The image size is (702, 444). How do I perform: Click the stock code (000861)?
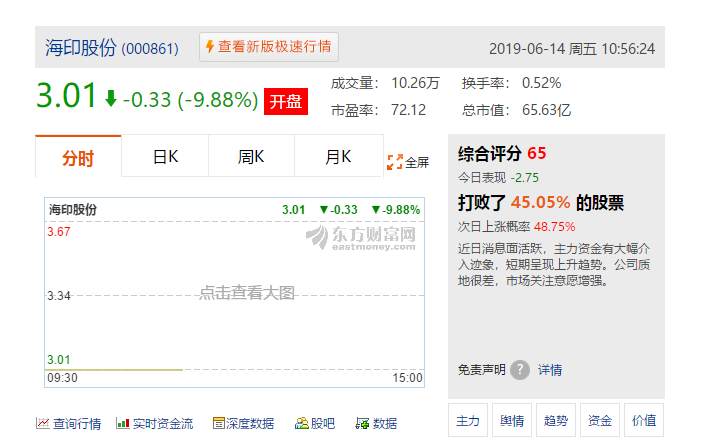point(150,48)
